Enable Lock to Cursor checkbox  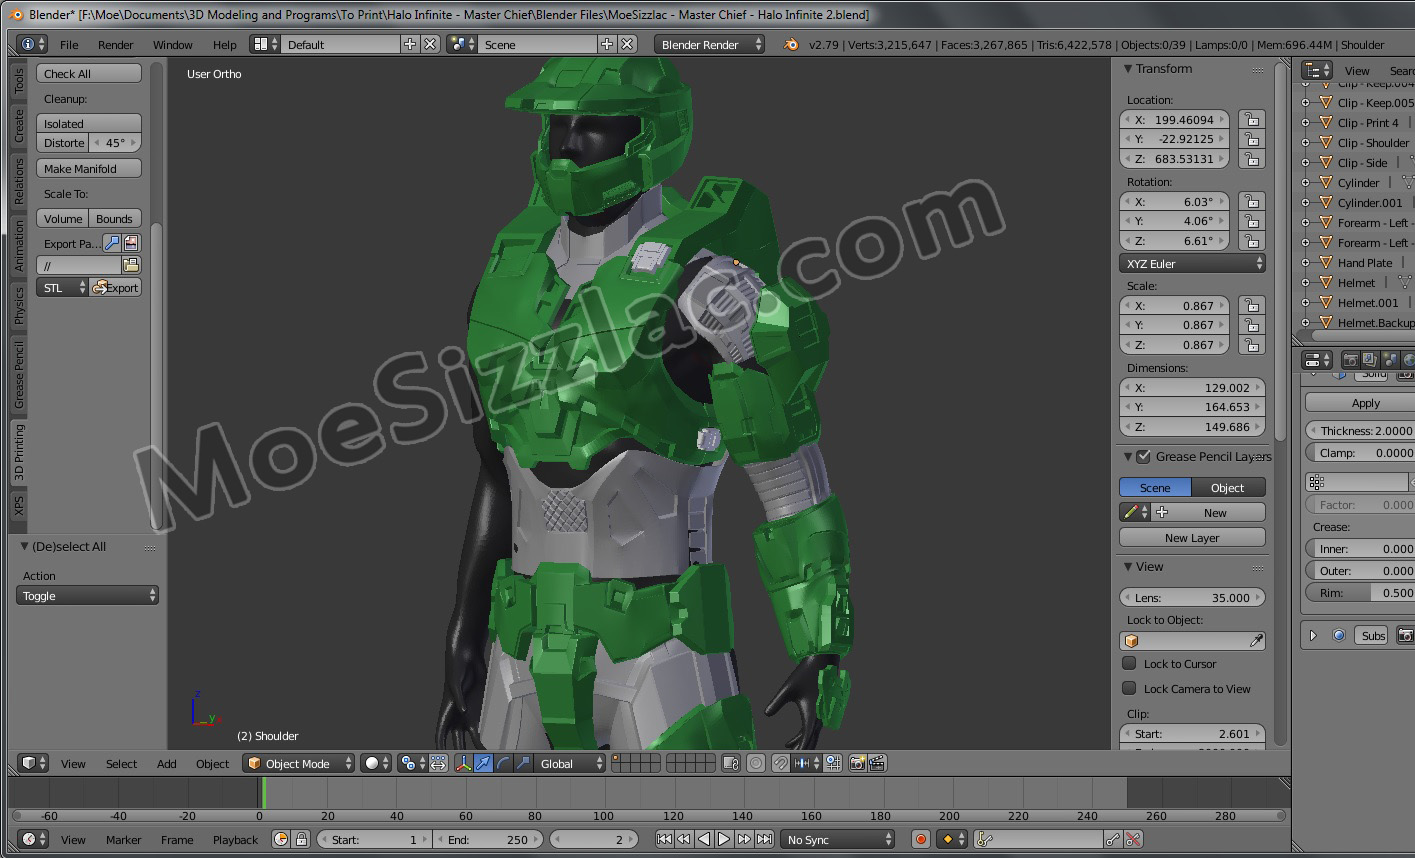[x=1129, y=663]
